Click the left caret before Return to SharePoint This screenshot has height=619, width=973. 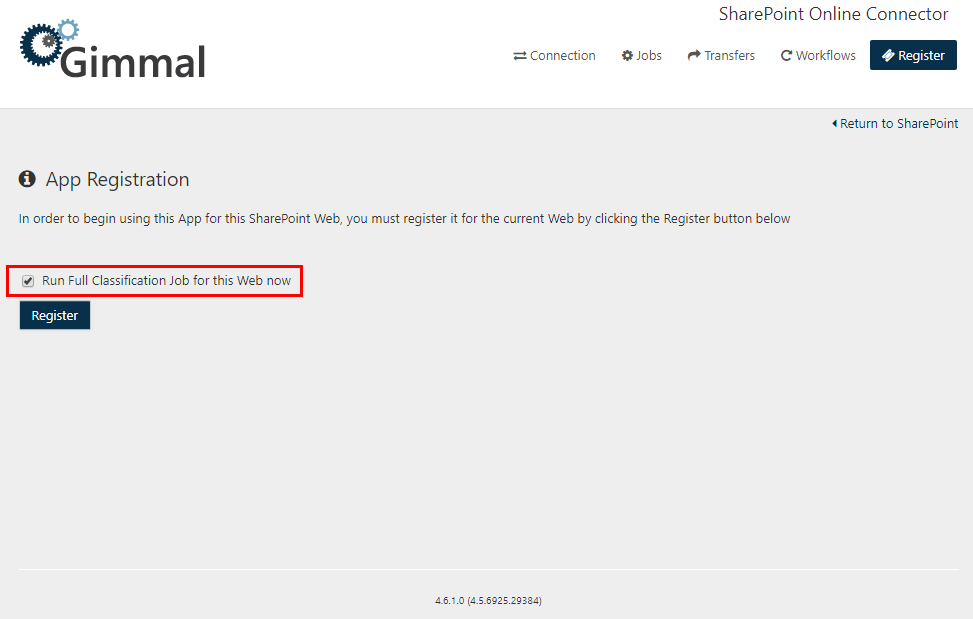(834, 124)
